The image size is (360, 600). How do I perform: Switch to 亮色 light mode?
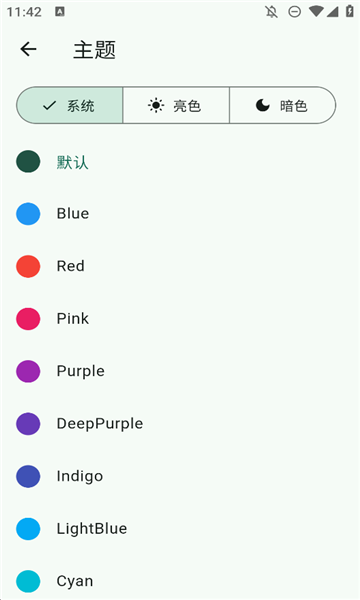tap(176, 105)
